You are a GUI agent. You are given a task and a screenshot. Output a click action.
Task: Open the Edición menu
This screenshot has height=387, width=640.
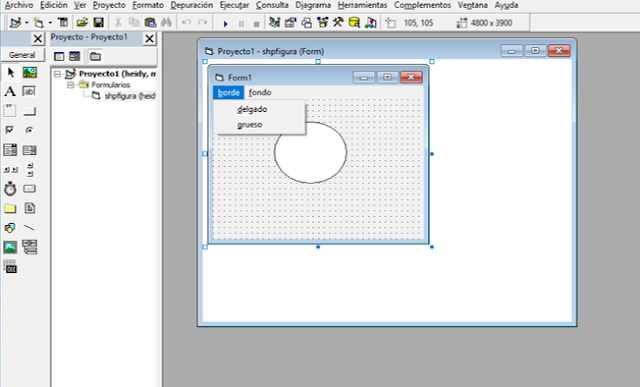pos(53,5)
